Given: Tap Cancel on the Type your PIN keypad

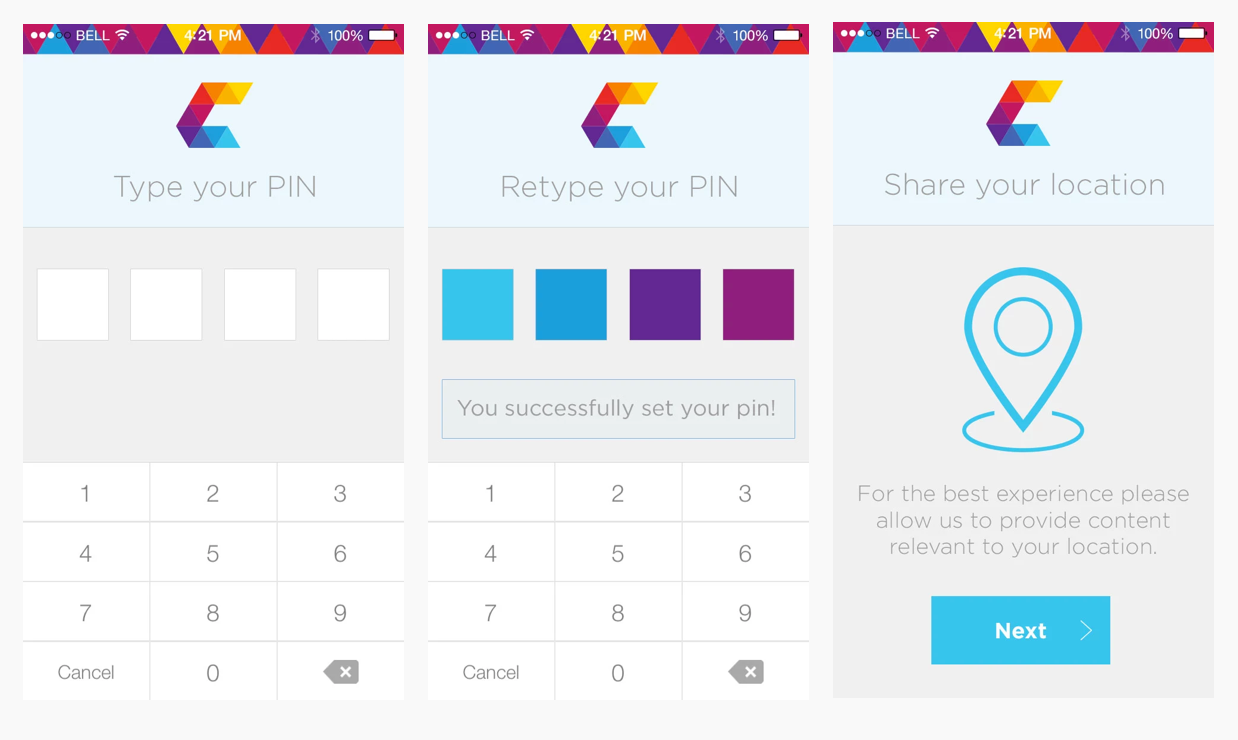Looking at the screenshot, I should tap(86, 672).
